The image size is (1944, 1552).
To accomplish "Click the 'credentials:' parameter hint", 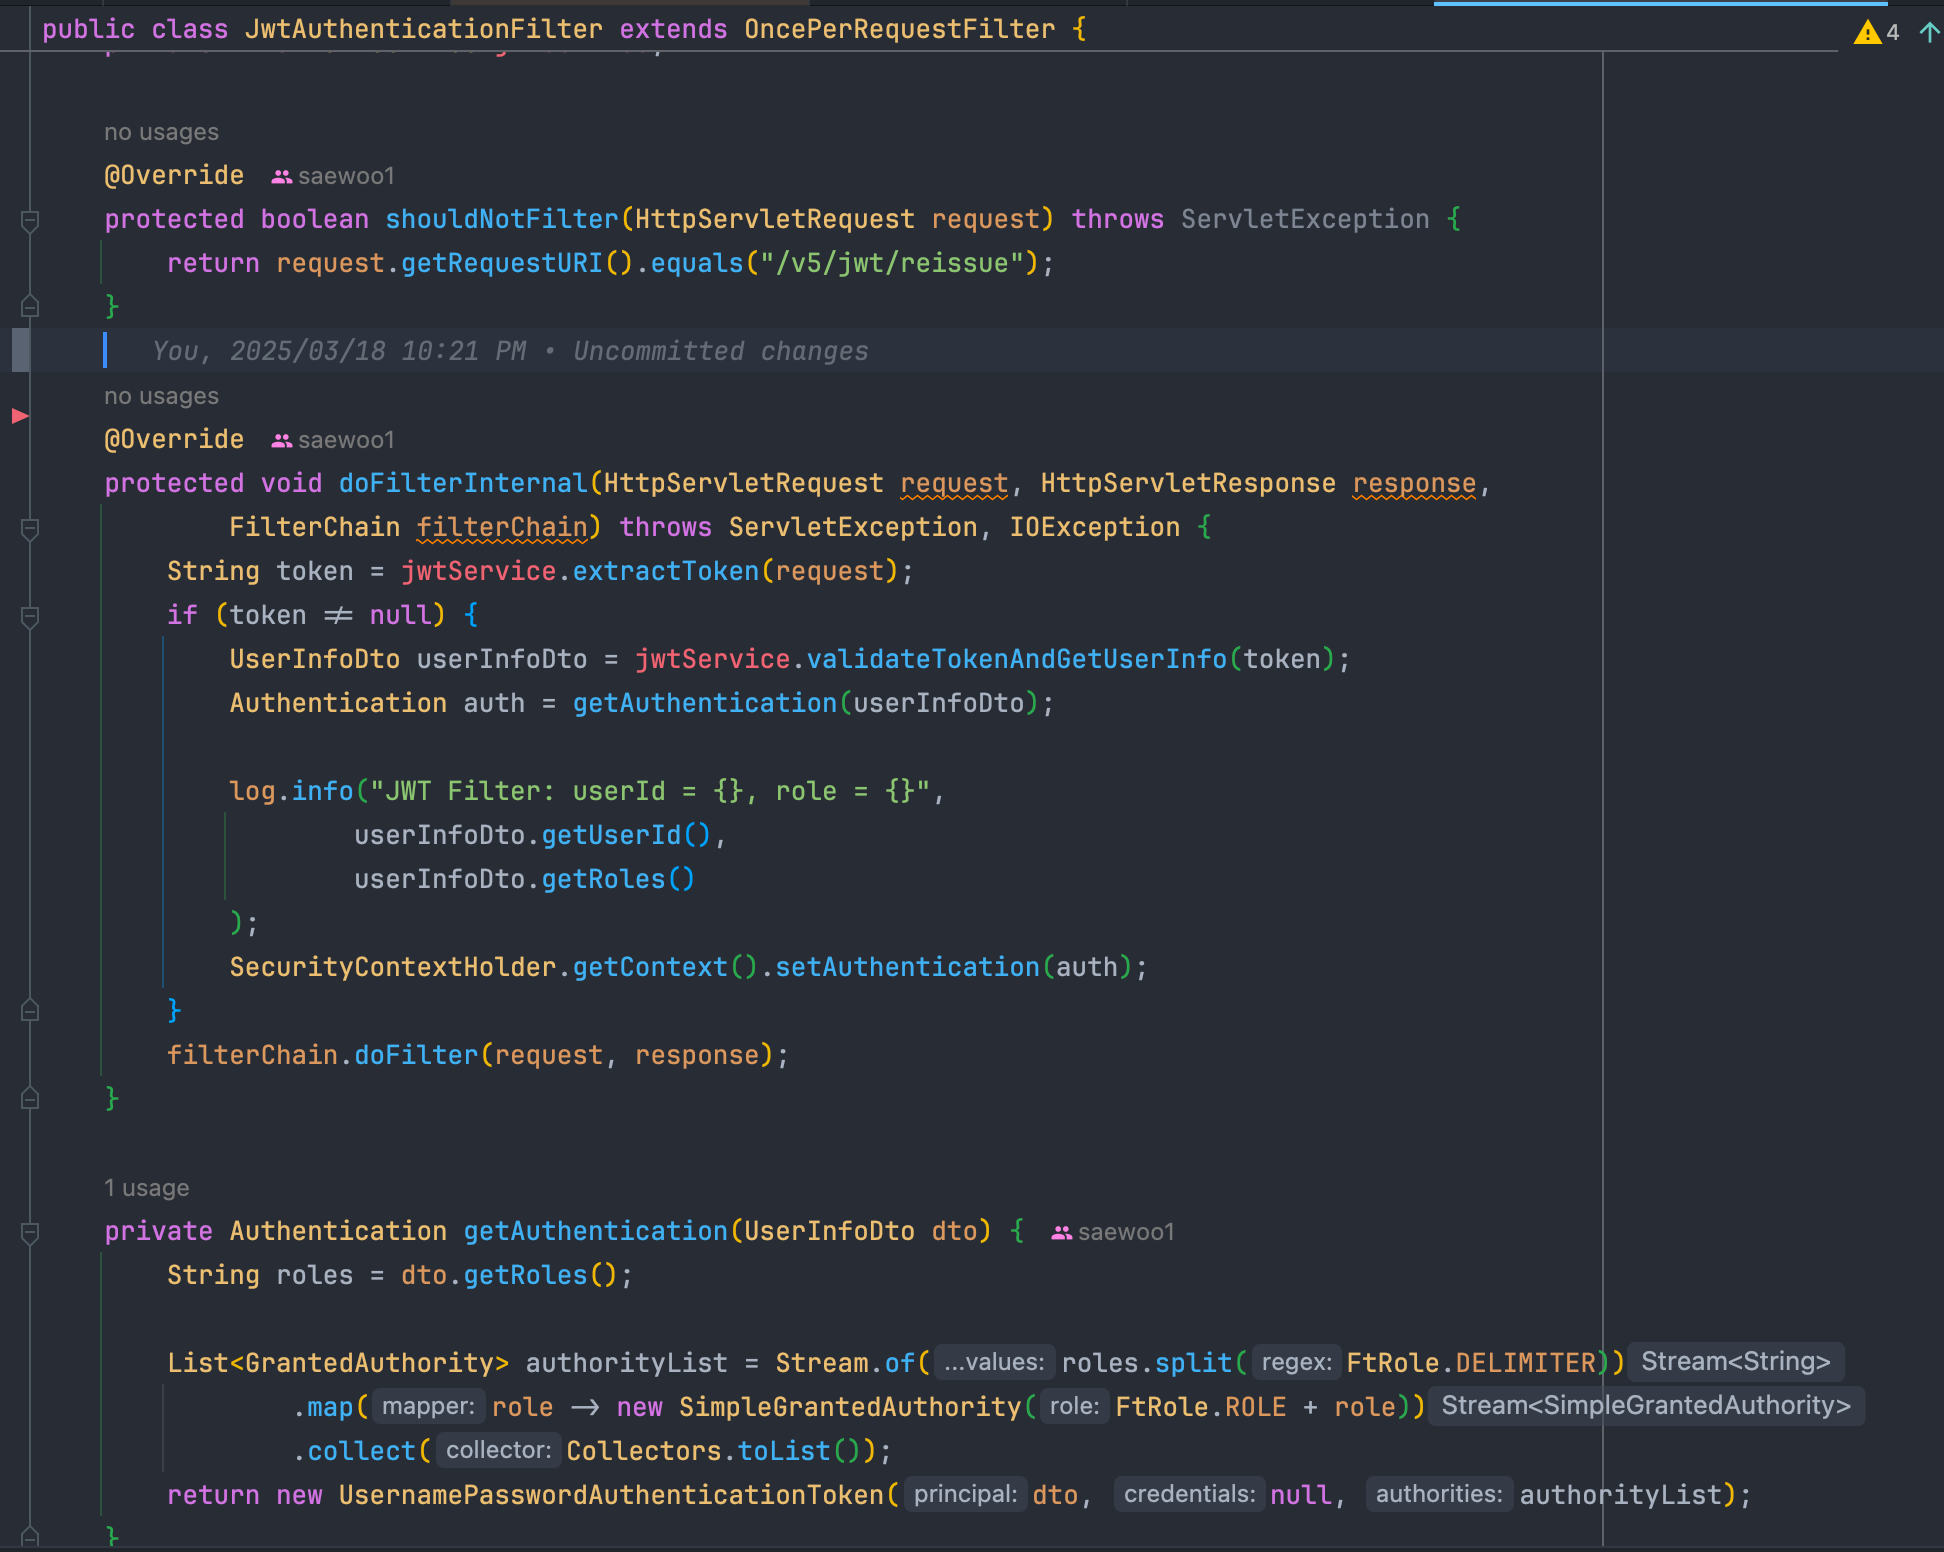I will [x=1189, y=1494].
